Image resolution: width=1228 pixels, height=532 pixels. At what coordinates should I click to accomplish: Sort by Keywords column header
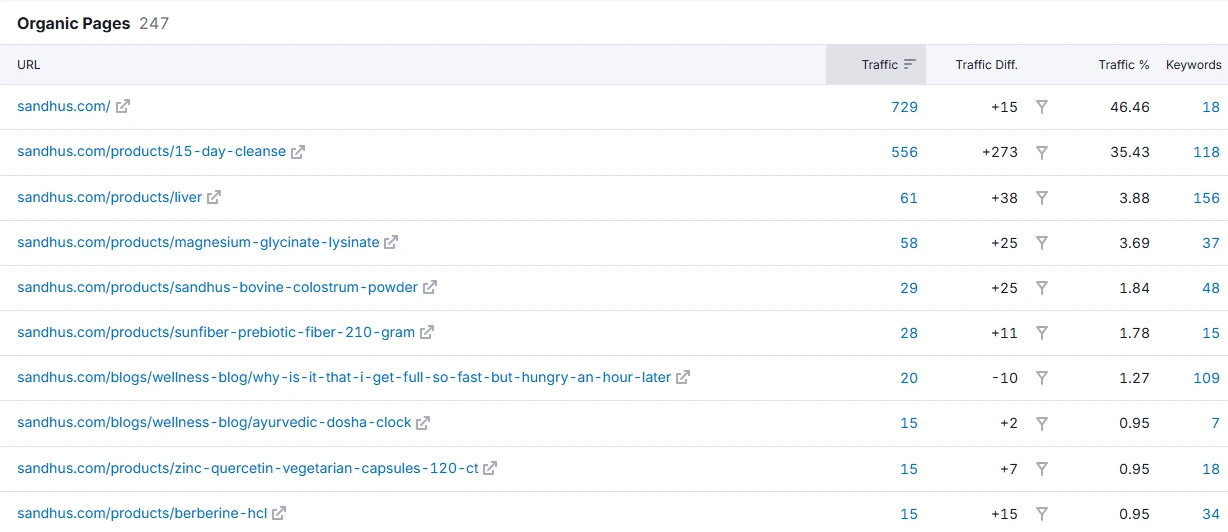coord(1193,65)
